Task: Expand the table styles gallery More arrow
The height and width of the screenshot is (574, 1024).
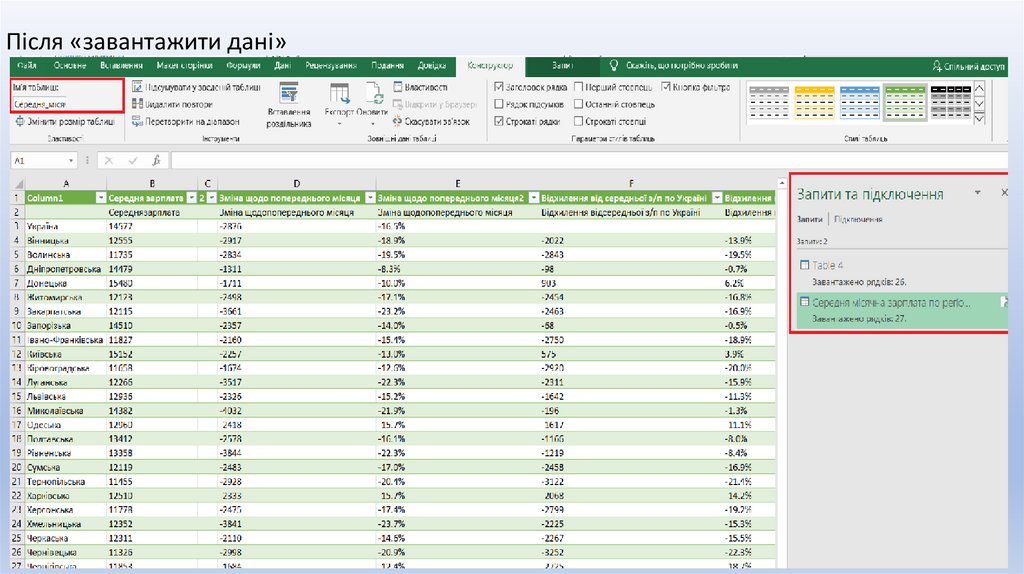Action: pyautogui.click(x=979, y=121)
